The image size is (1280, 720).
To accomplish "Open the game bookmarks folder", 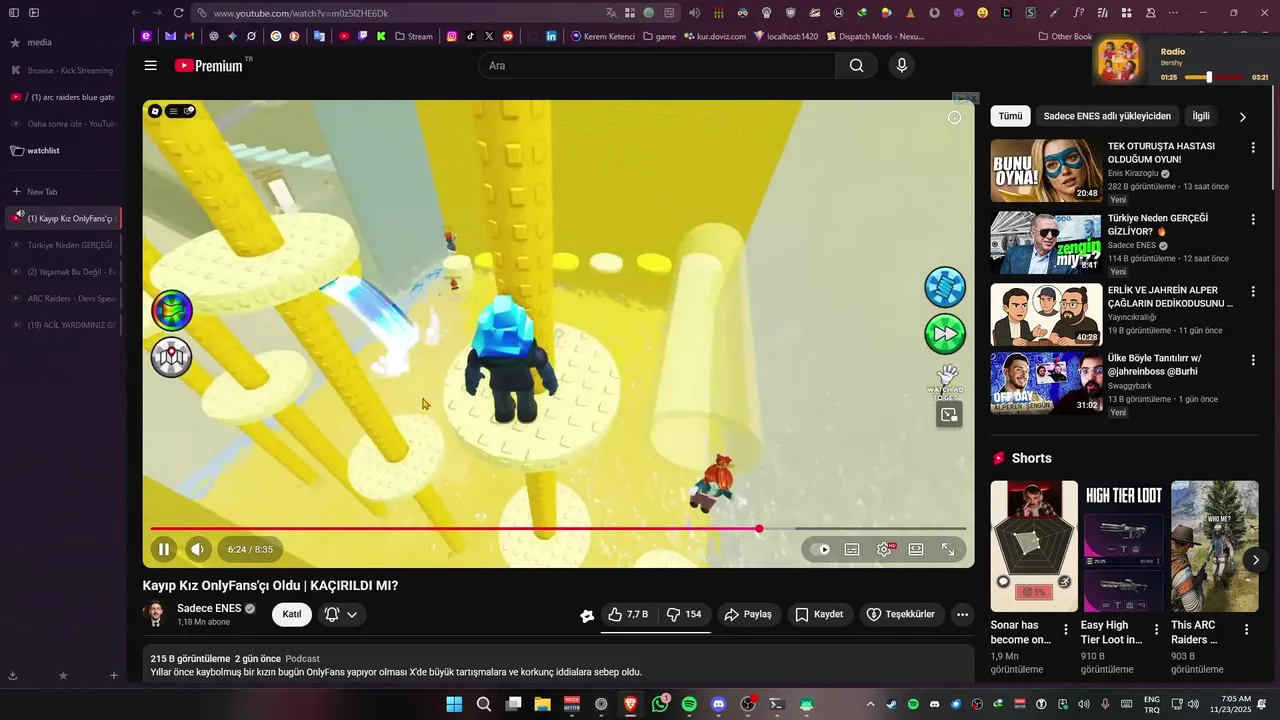I will pyautogui.click(x=658, y=36).
